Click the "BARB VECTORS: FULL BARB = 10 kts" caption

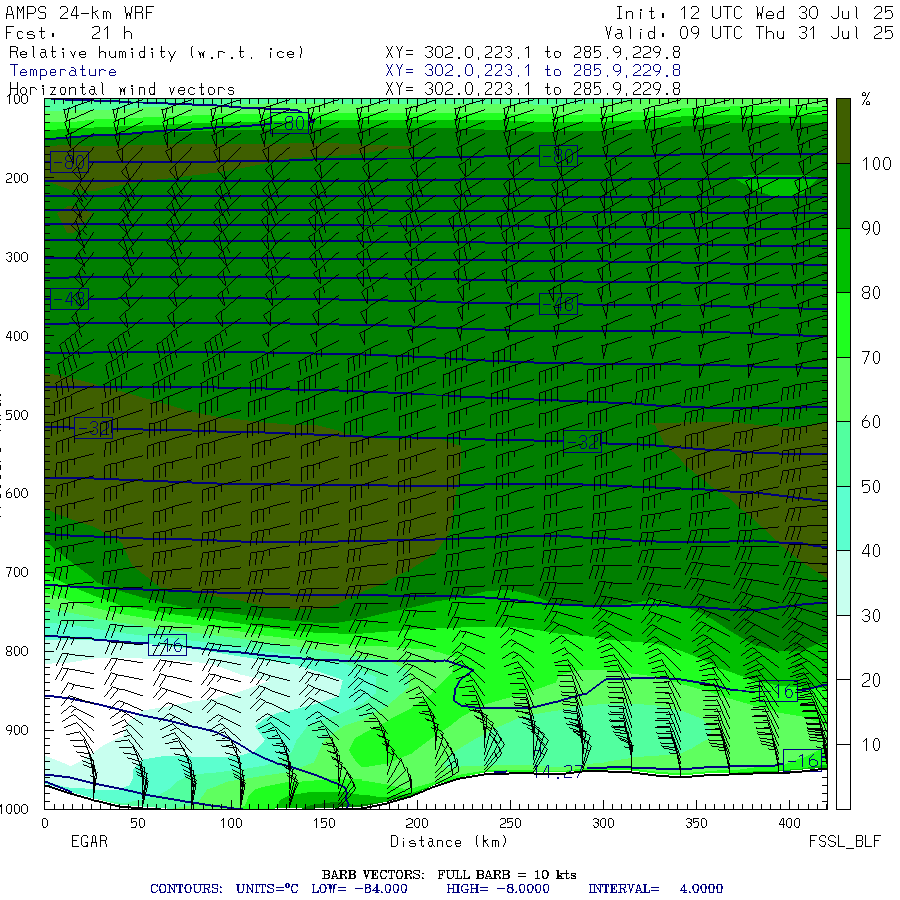point(449,875)
